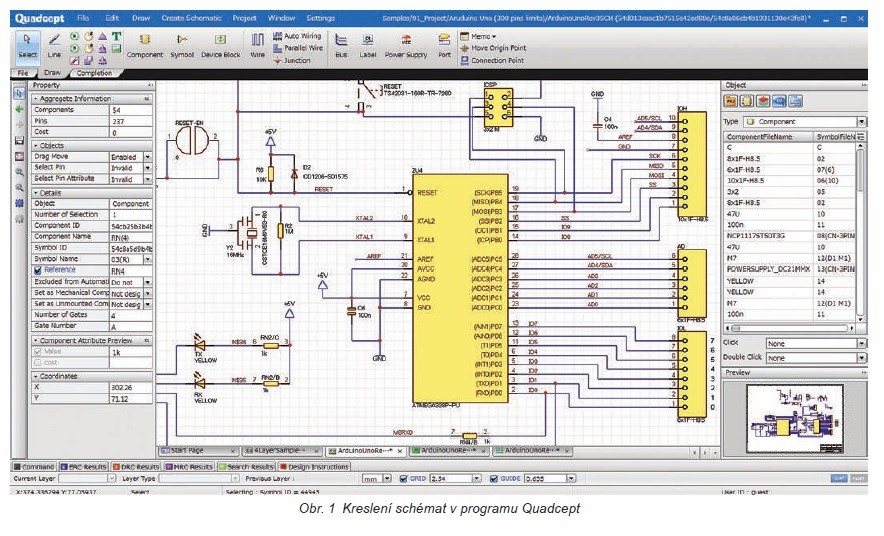
Task: Open the ERC Results tab
Action: (x=83, y=467)
